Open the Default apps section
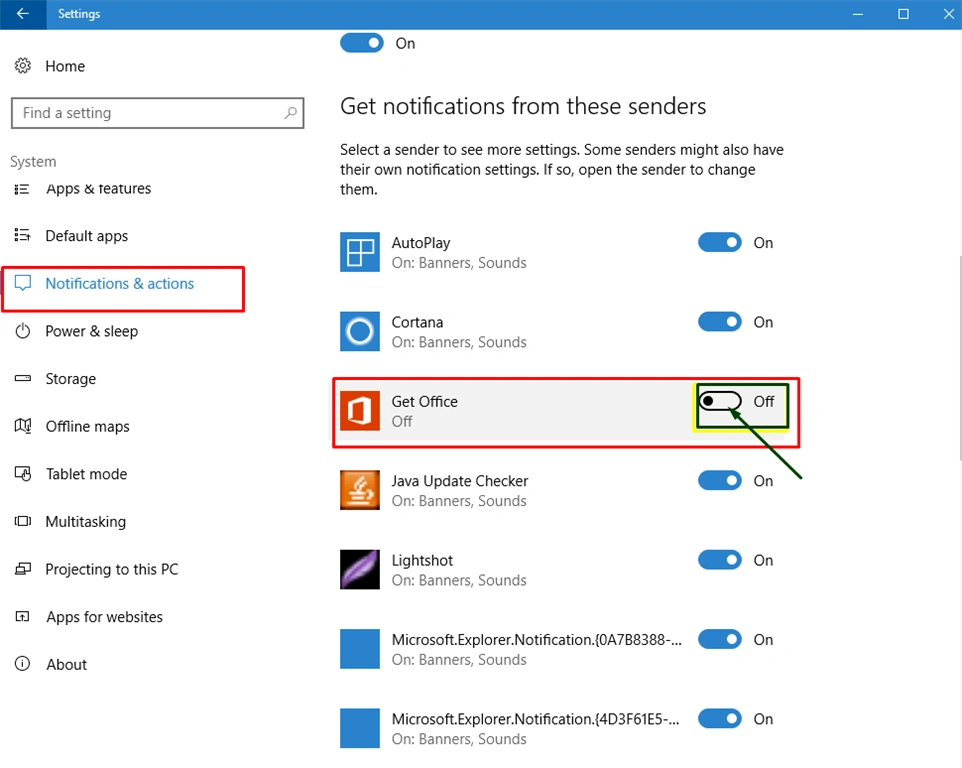 87,236
